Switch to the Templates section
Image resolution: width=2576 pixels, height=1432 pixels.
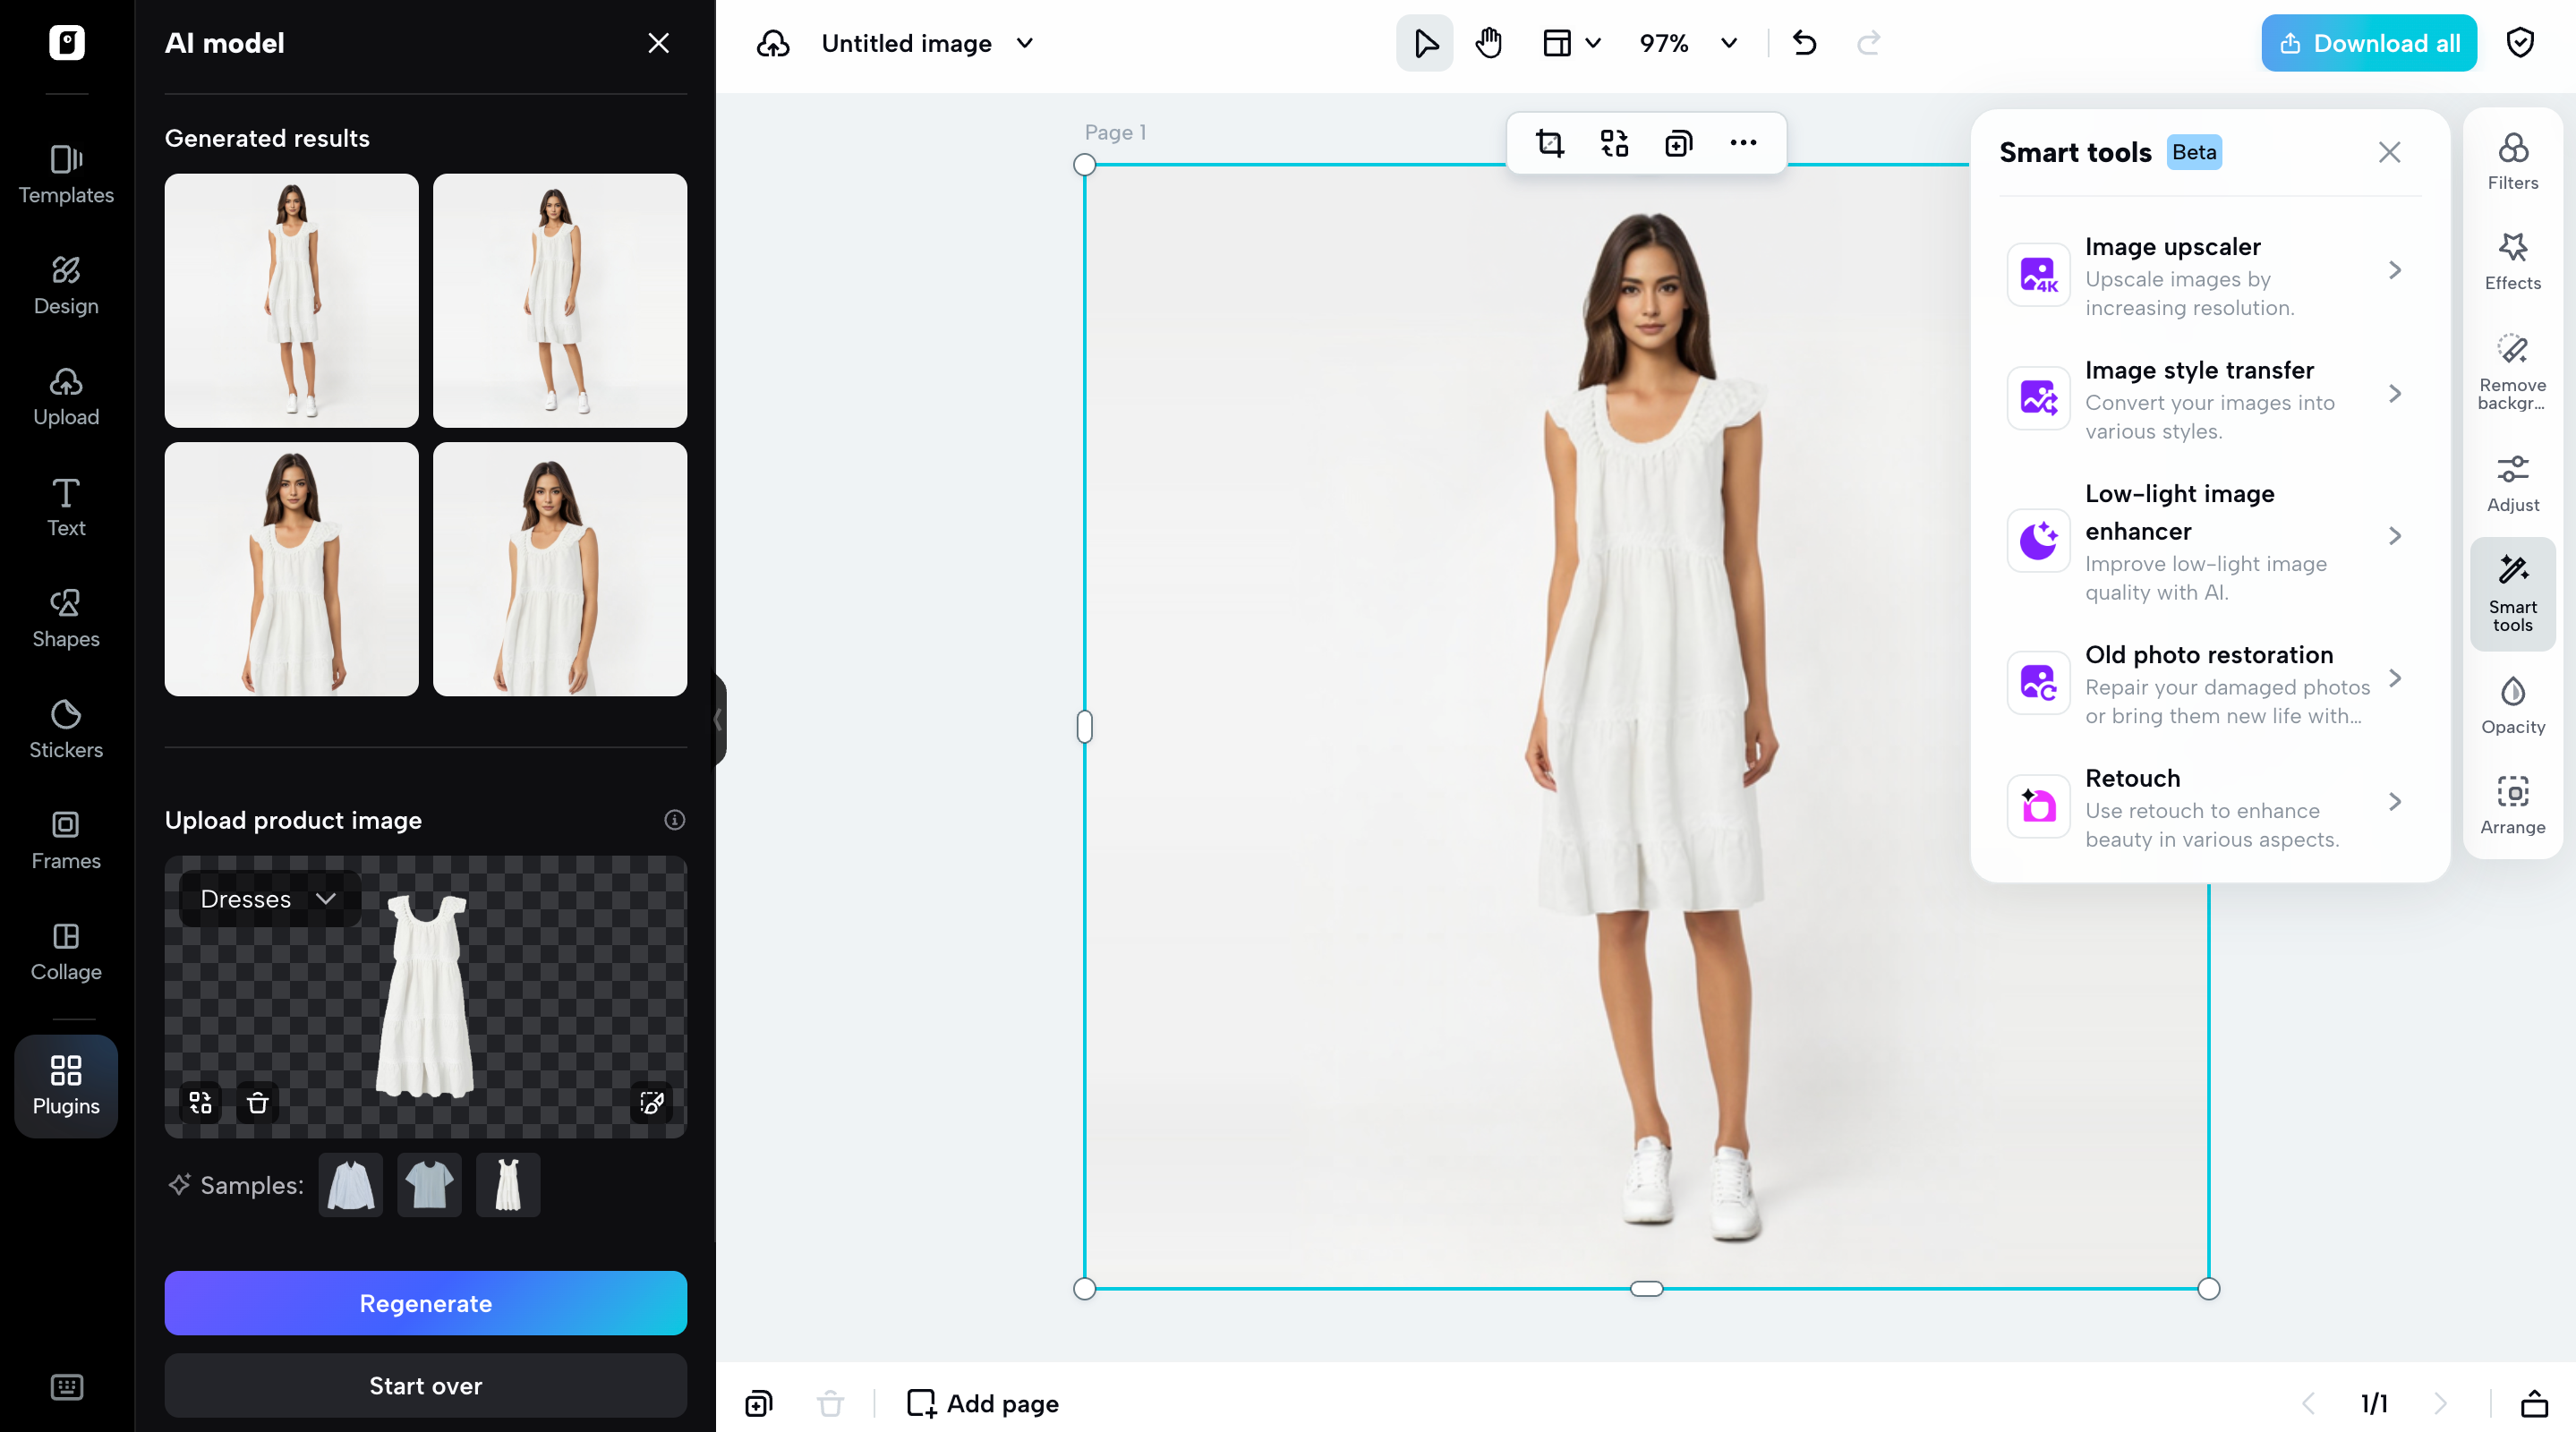coord(66,175)
